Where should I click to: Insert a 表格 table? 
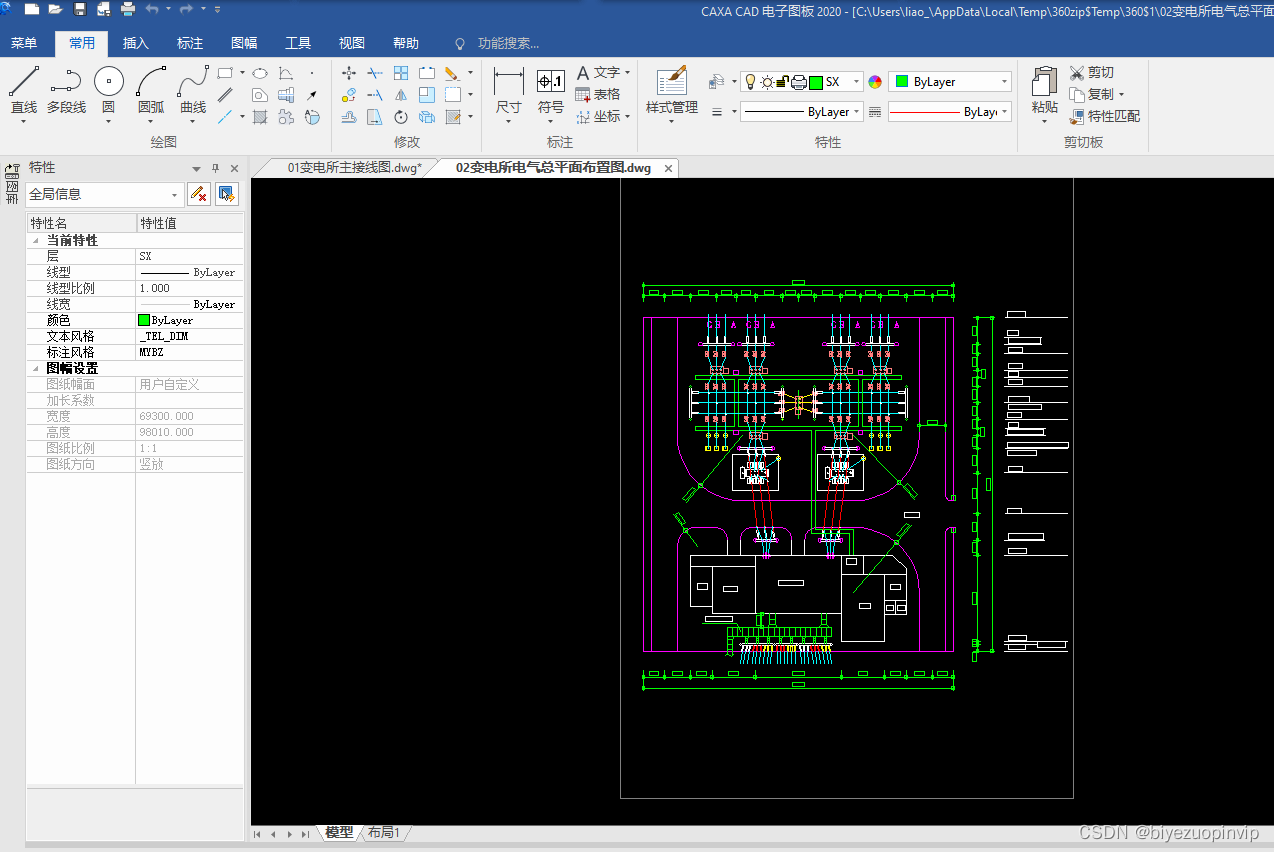pos(598,94)
